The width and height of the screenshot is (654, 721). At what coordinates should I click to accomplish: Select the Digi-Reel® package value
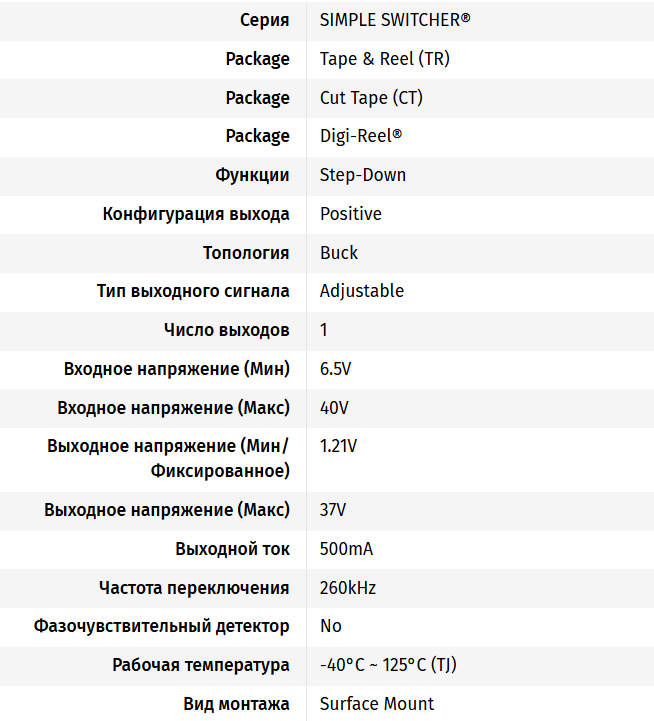(361, 136)
